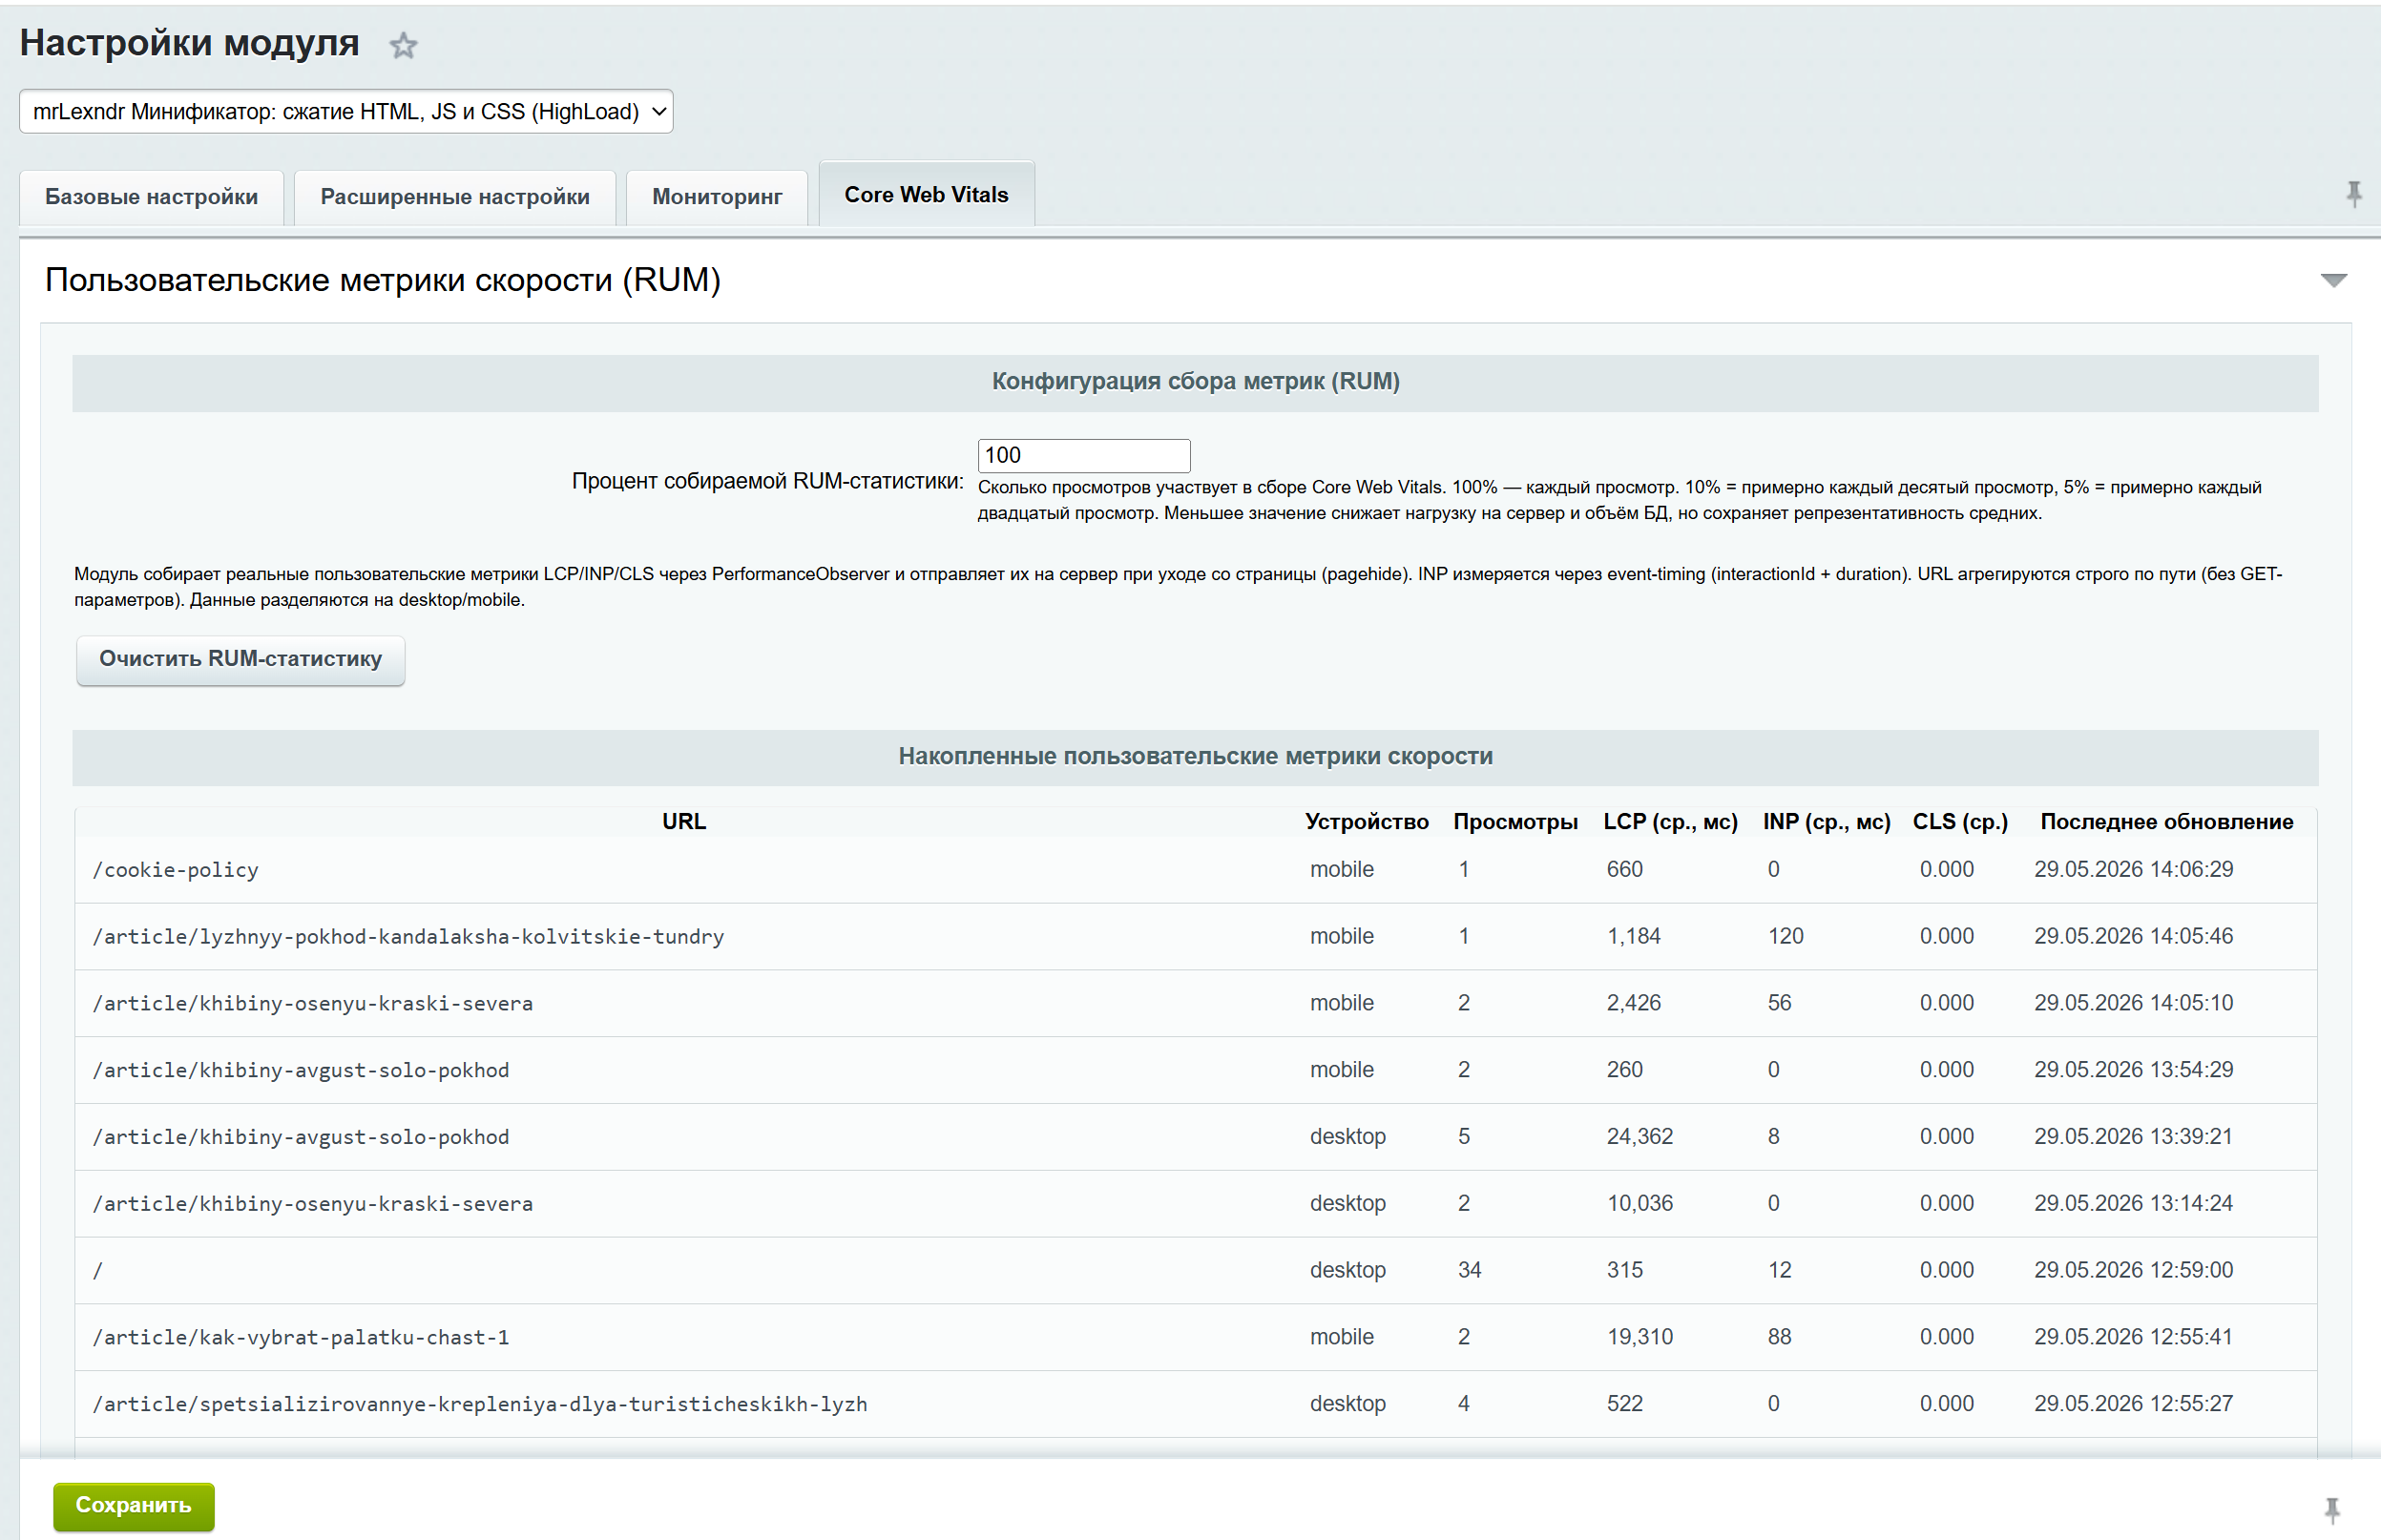The width and height of the screenshot is (2381, 1540).
Task: Click INP value 88
Action: click(x=1779, y=1338)
